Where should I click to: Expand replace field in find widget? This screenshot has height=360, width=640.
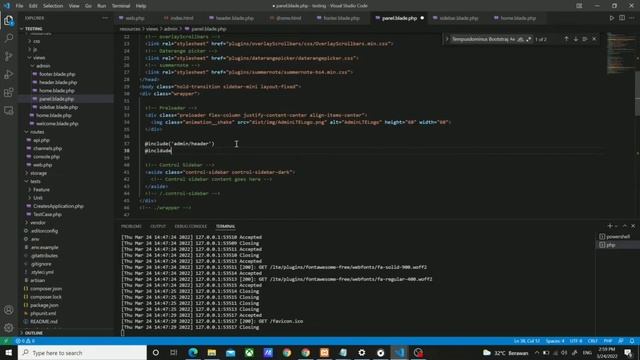tap(447, 39)
